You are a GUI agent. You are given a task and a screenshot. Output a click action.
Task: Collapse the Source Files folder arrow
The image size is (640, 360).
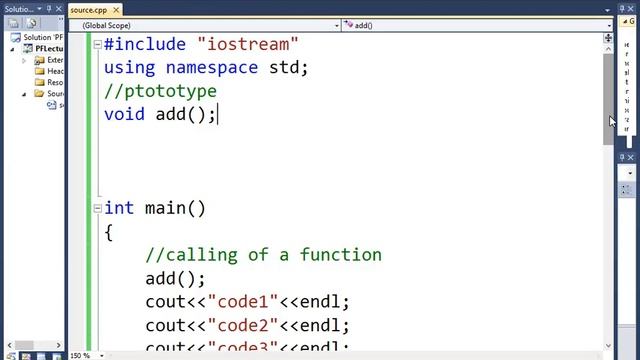pos(24,94)
